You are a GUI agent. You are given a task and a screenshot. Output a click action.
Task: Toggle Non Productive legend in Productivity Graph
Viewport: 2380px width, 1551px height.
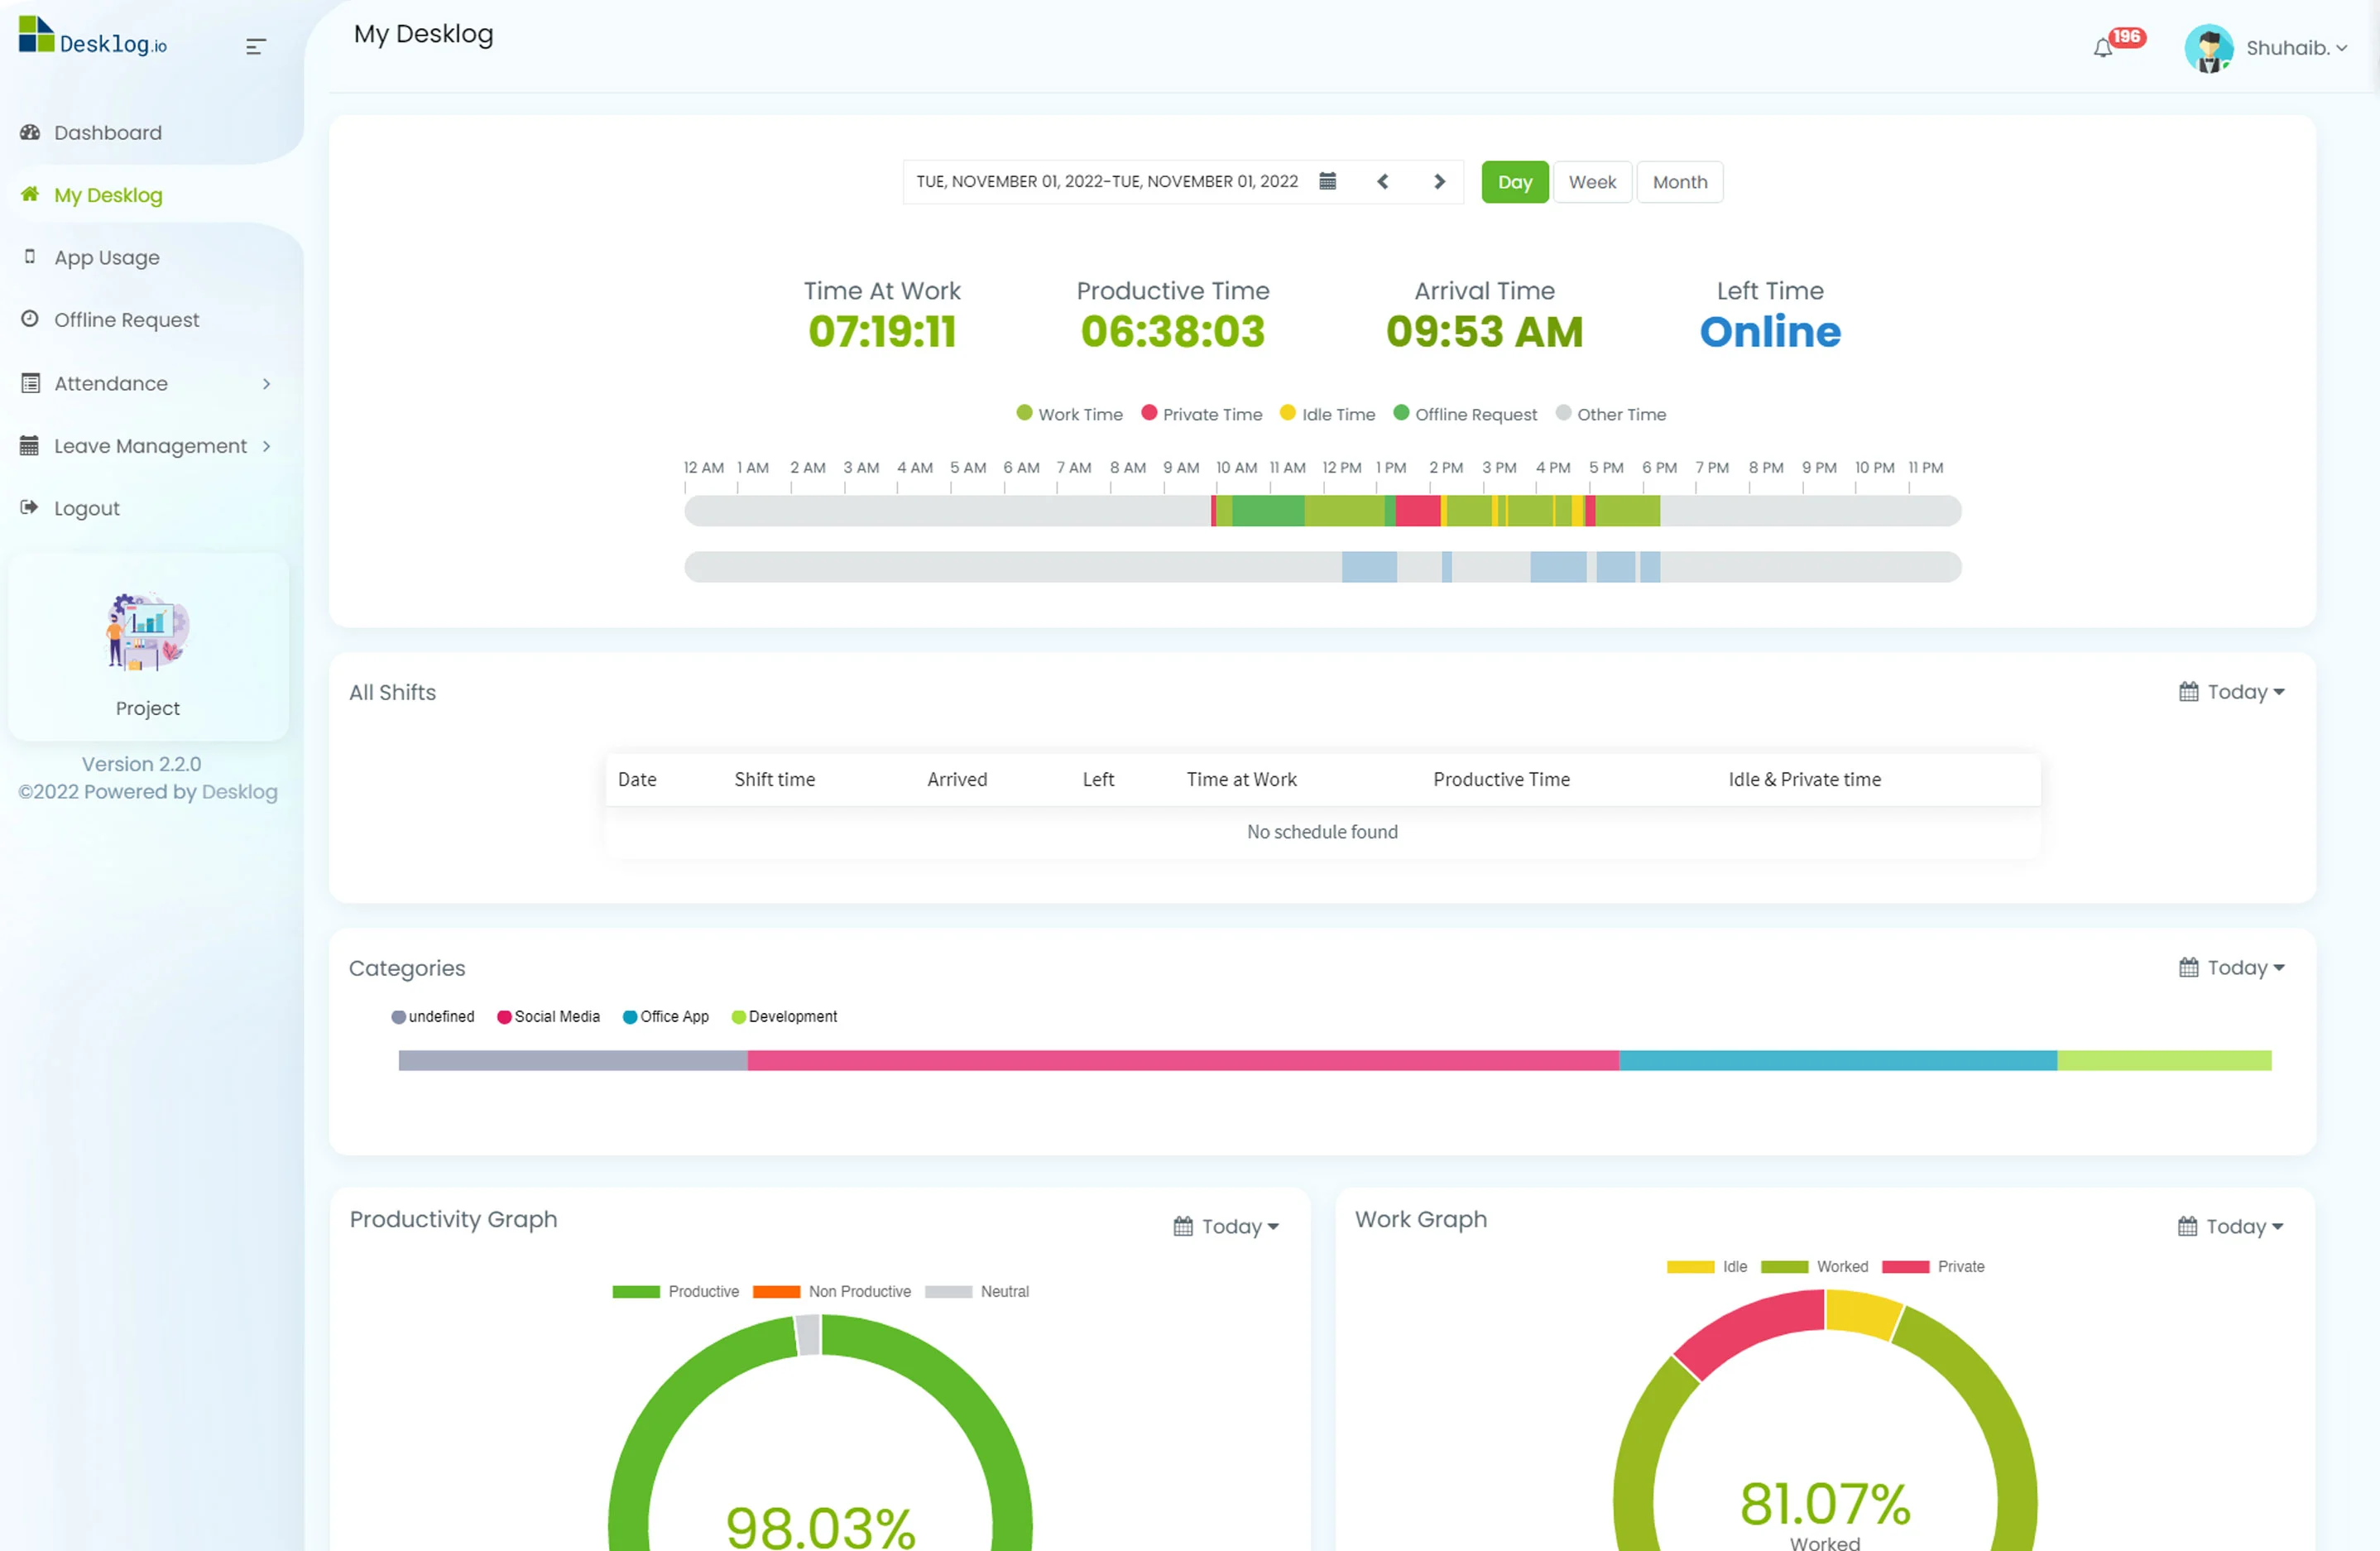(832, 1291)
